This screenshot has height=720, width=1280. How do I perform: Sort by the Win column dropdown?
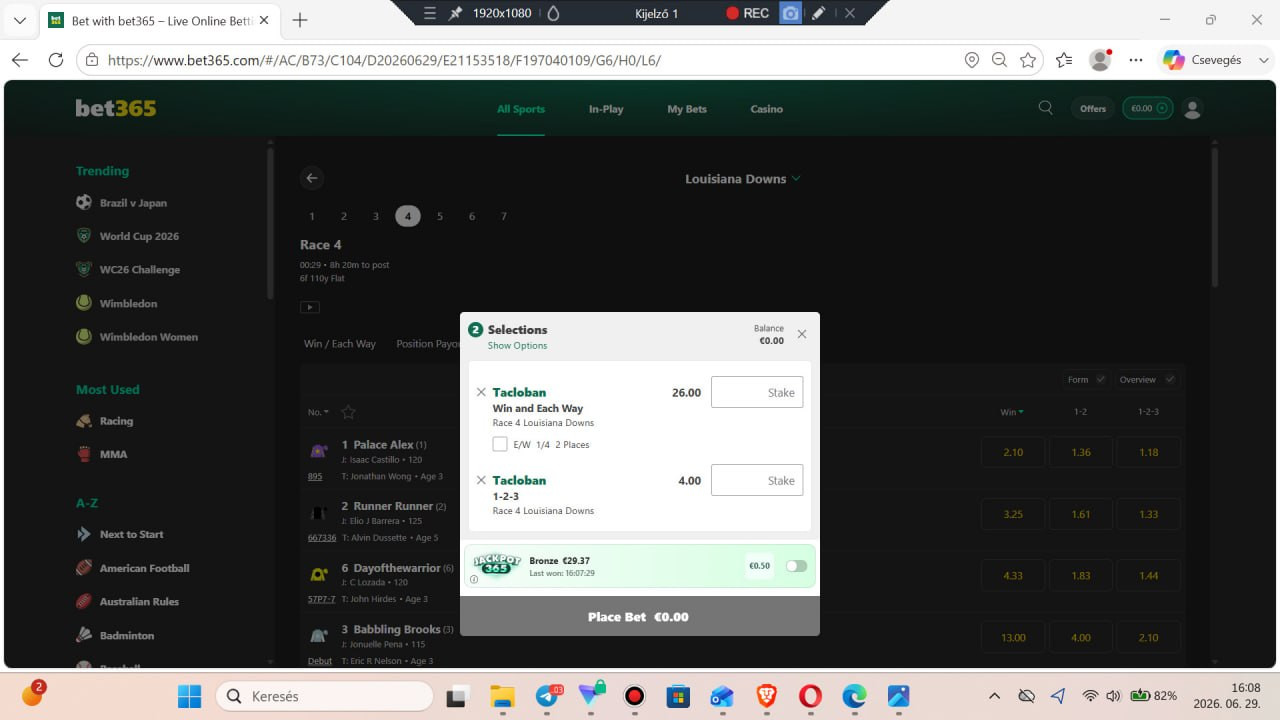tap(1012, 412)
